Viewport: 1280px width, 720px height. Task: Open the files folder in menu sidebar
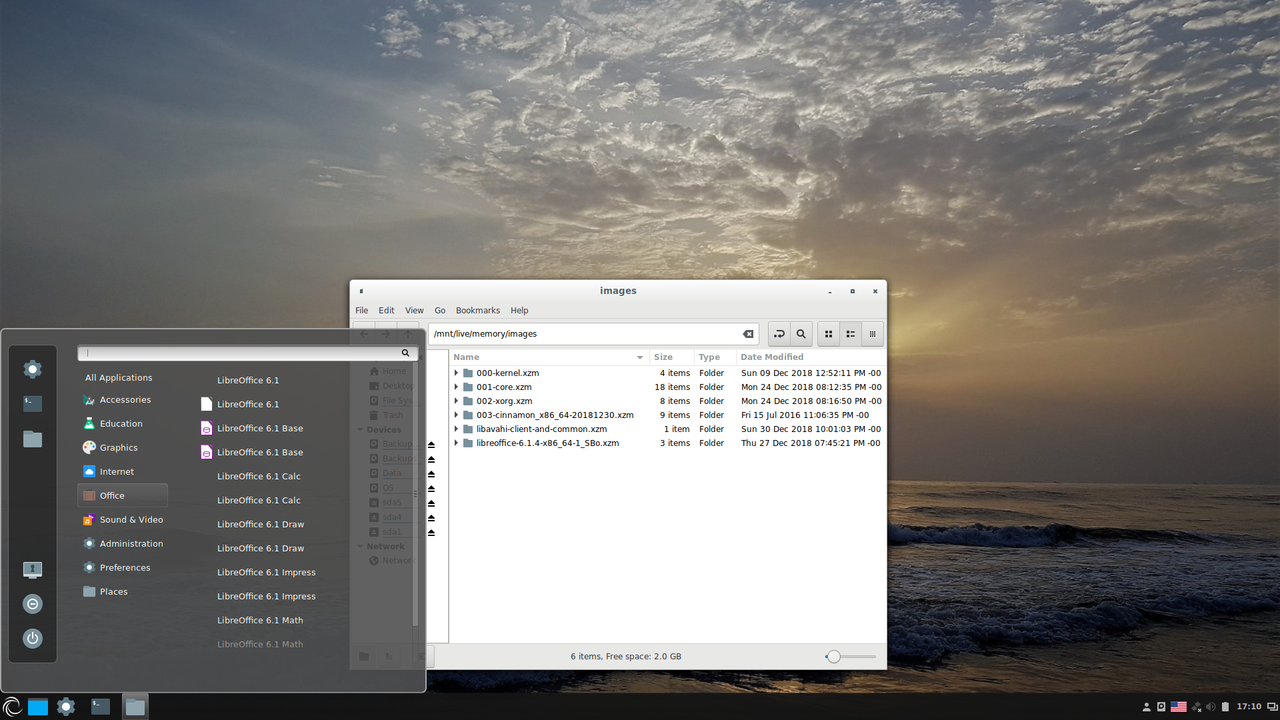(33, 439)
